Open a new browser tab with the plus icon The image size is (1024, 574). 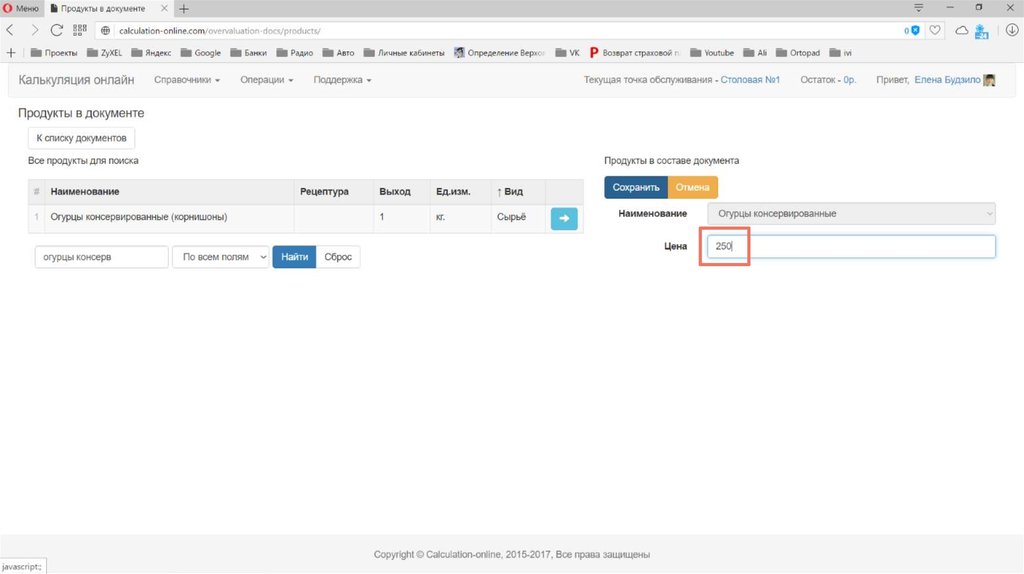point(184,8)
